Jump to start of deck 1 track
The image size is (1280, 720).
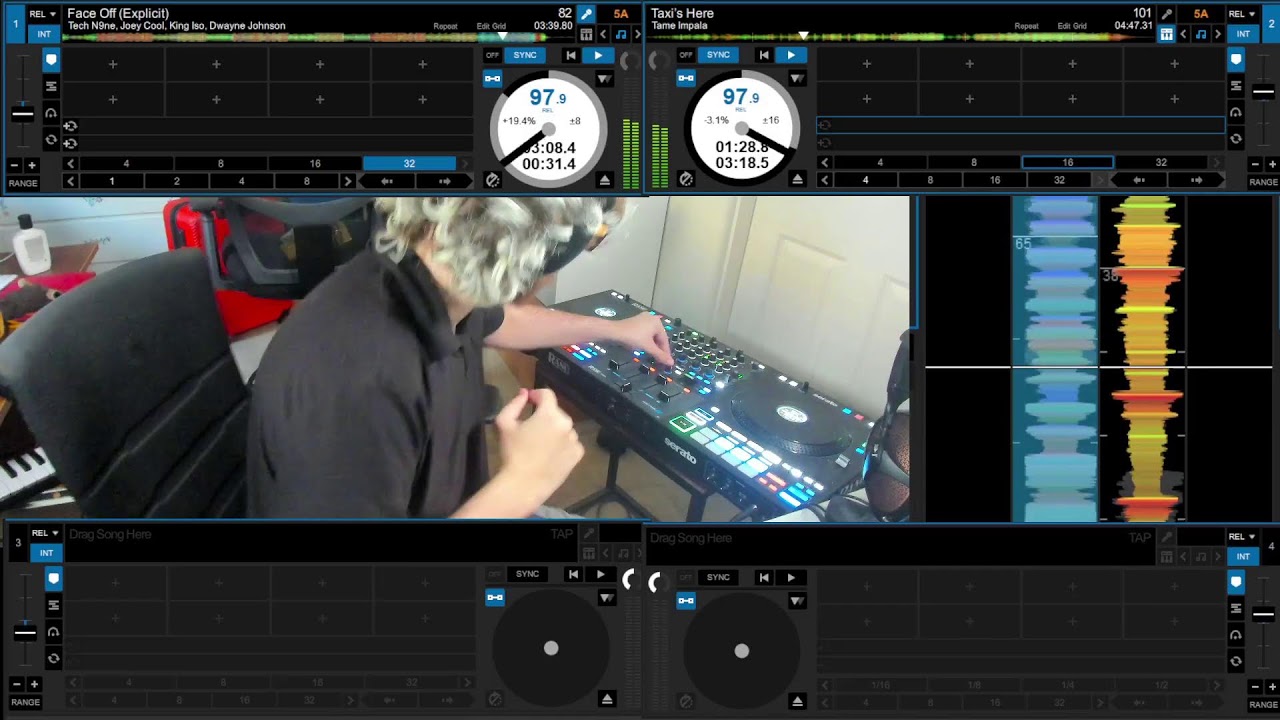pyautogui.click(x=570, y=56)
